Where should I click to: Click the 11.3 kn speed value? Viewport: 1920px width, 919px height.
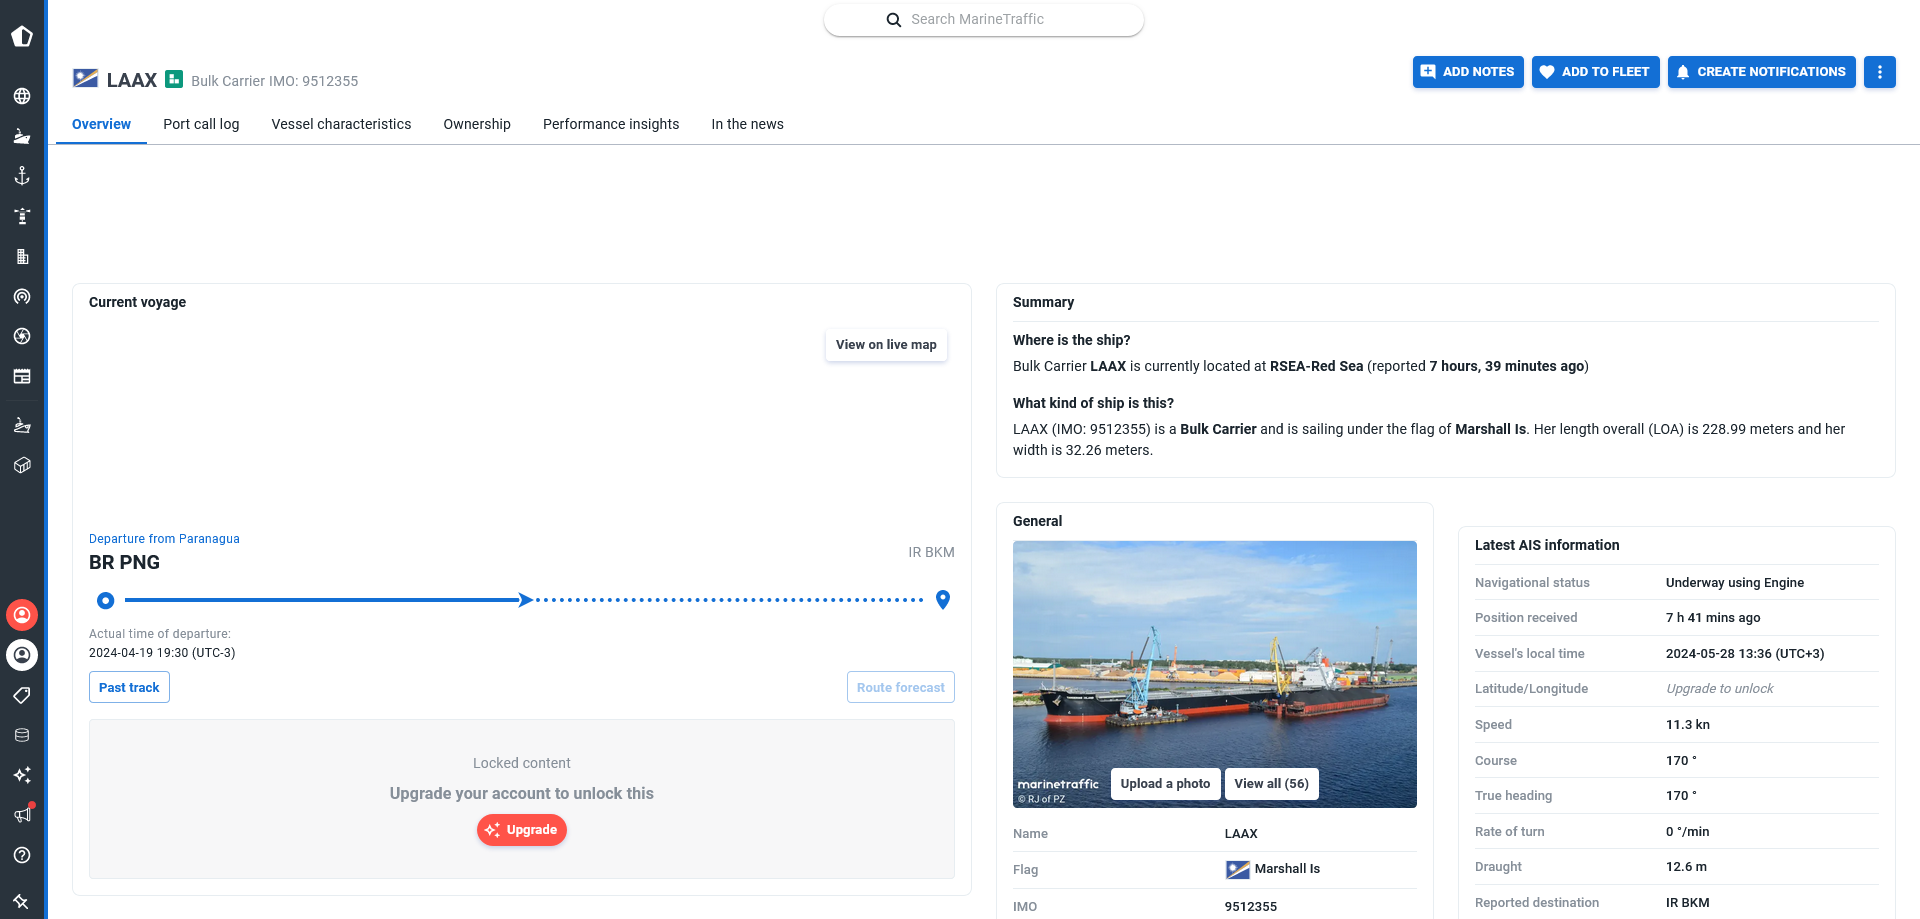pyautogui.click(x=1687, y=725)
